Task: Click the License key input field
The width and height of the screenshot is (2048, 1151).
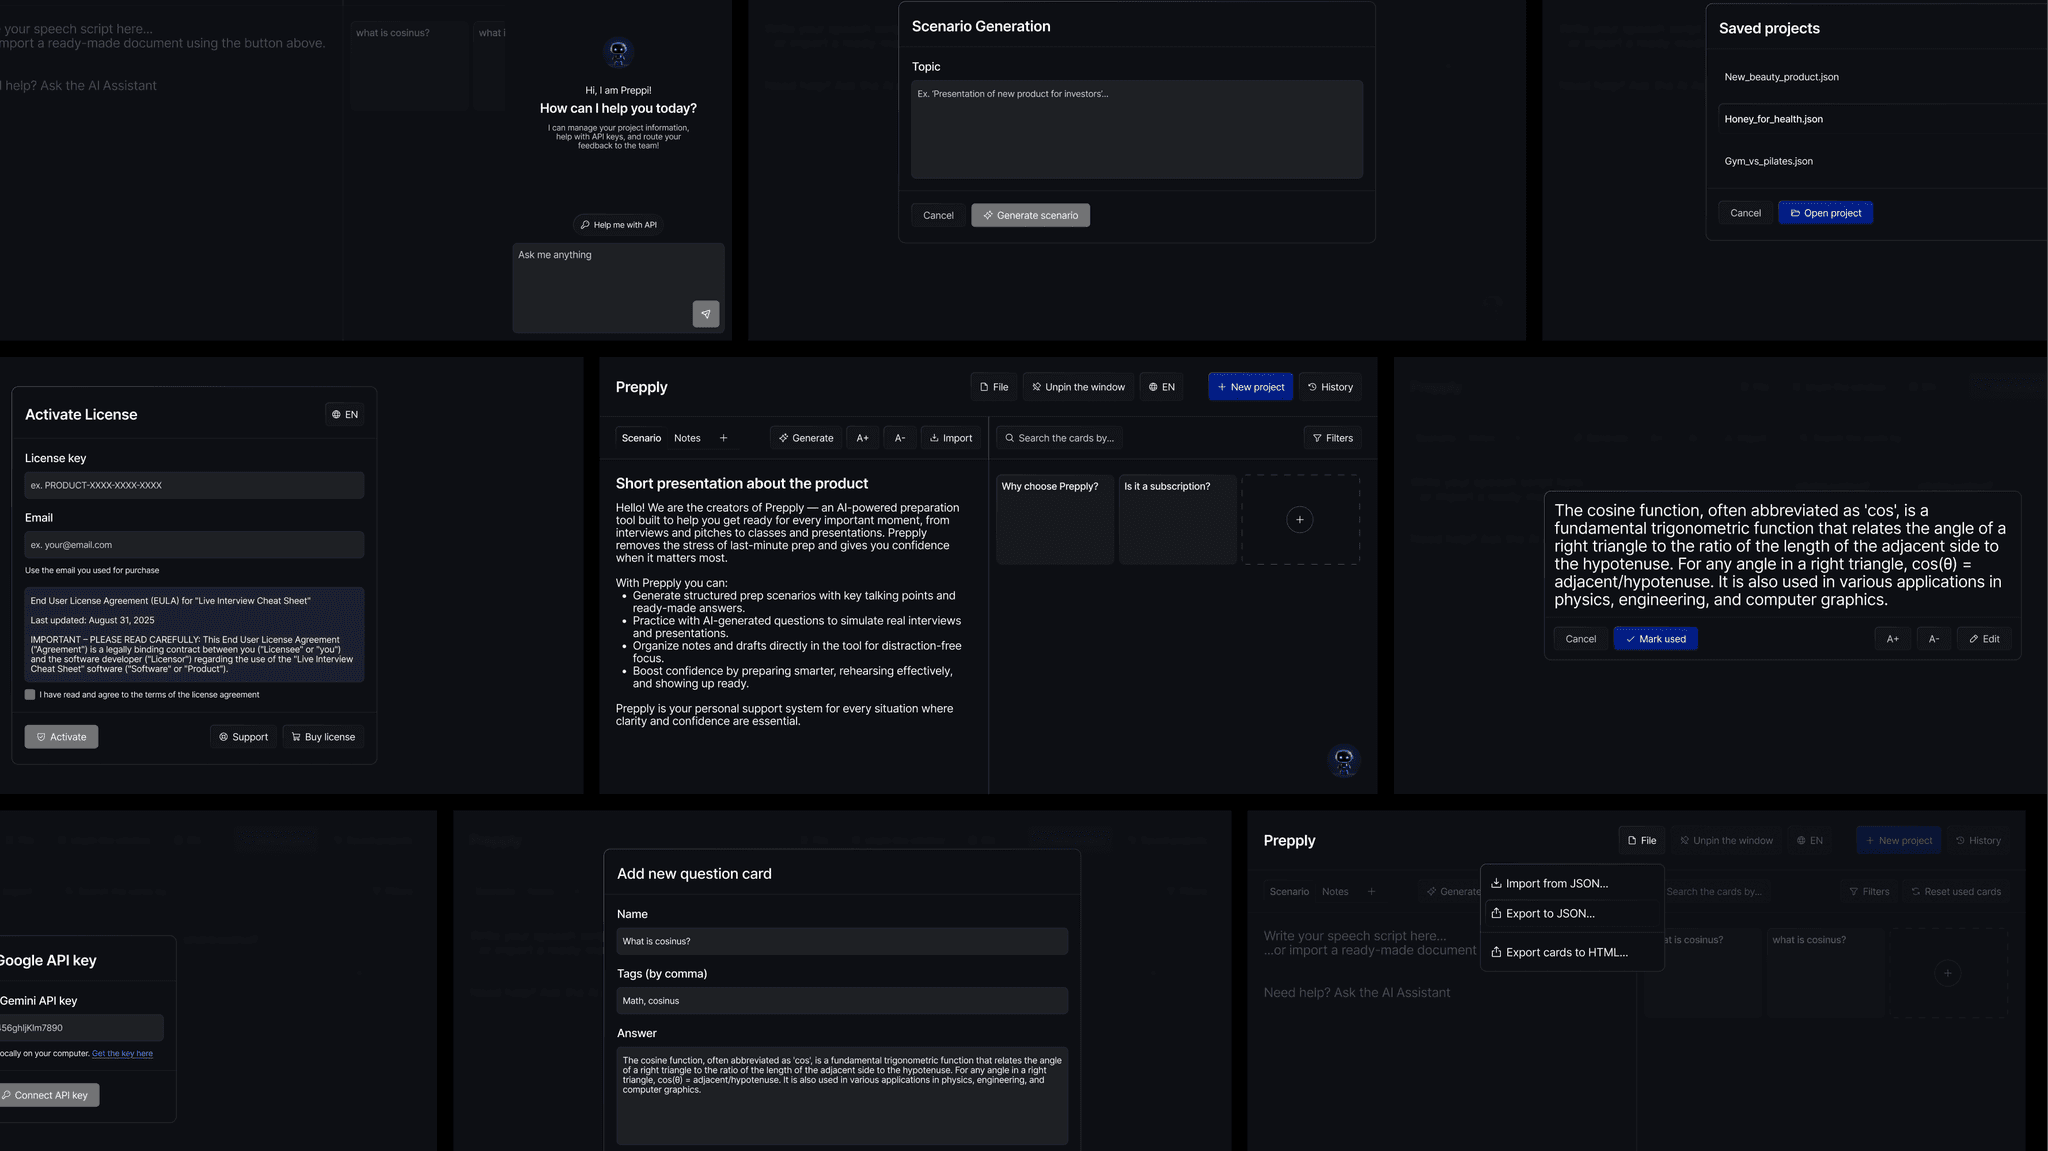Action: (x=194, y=485)
